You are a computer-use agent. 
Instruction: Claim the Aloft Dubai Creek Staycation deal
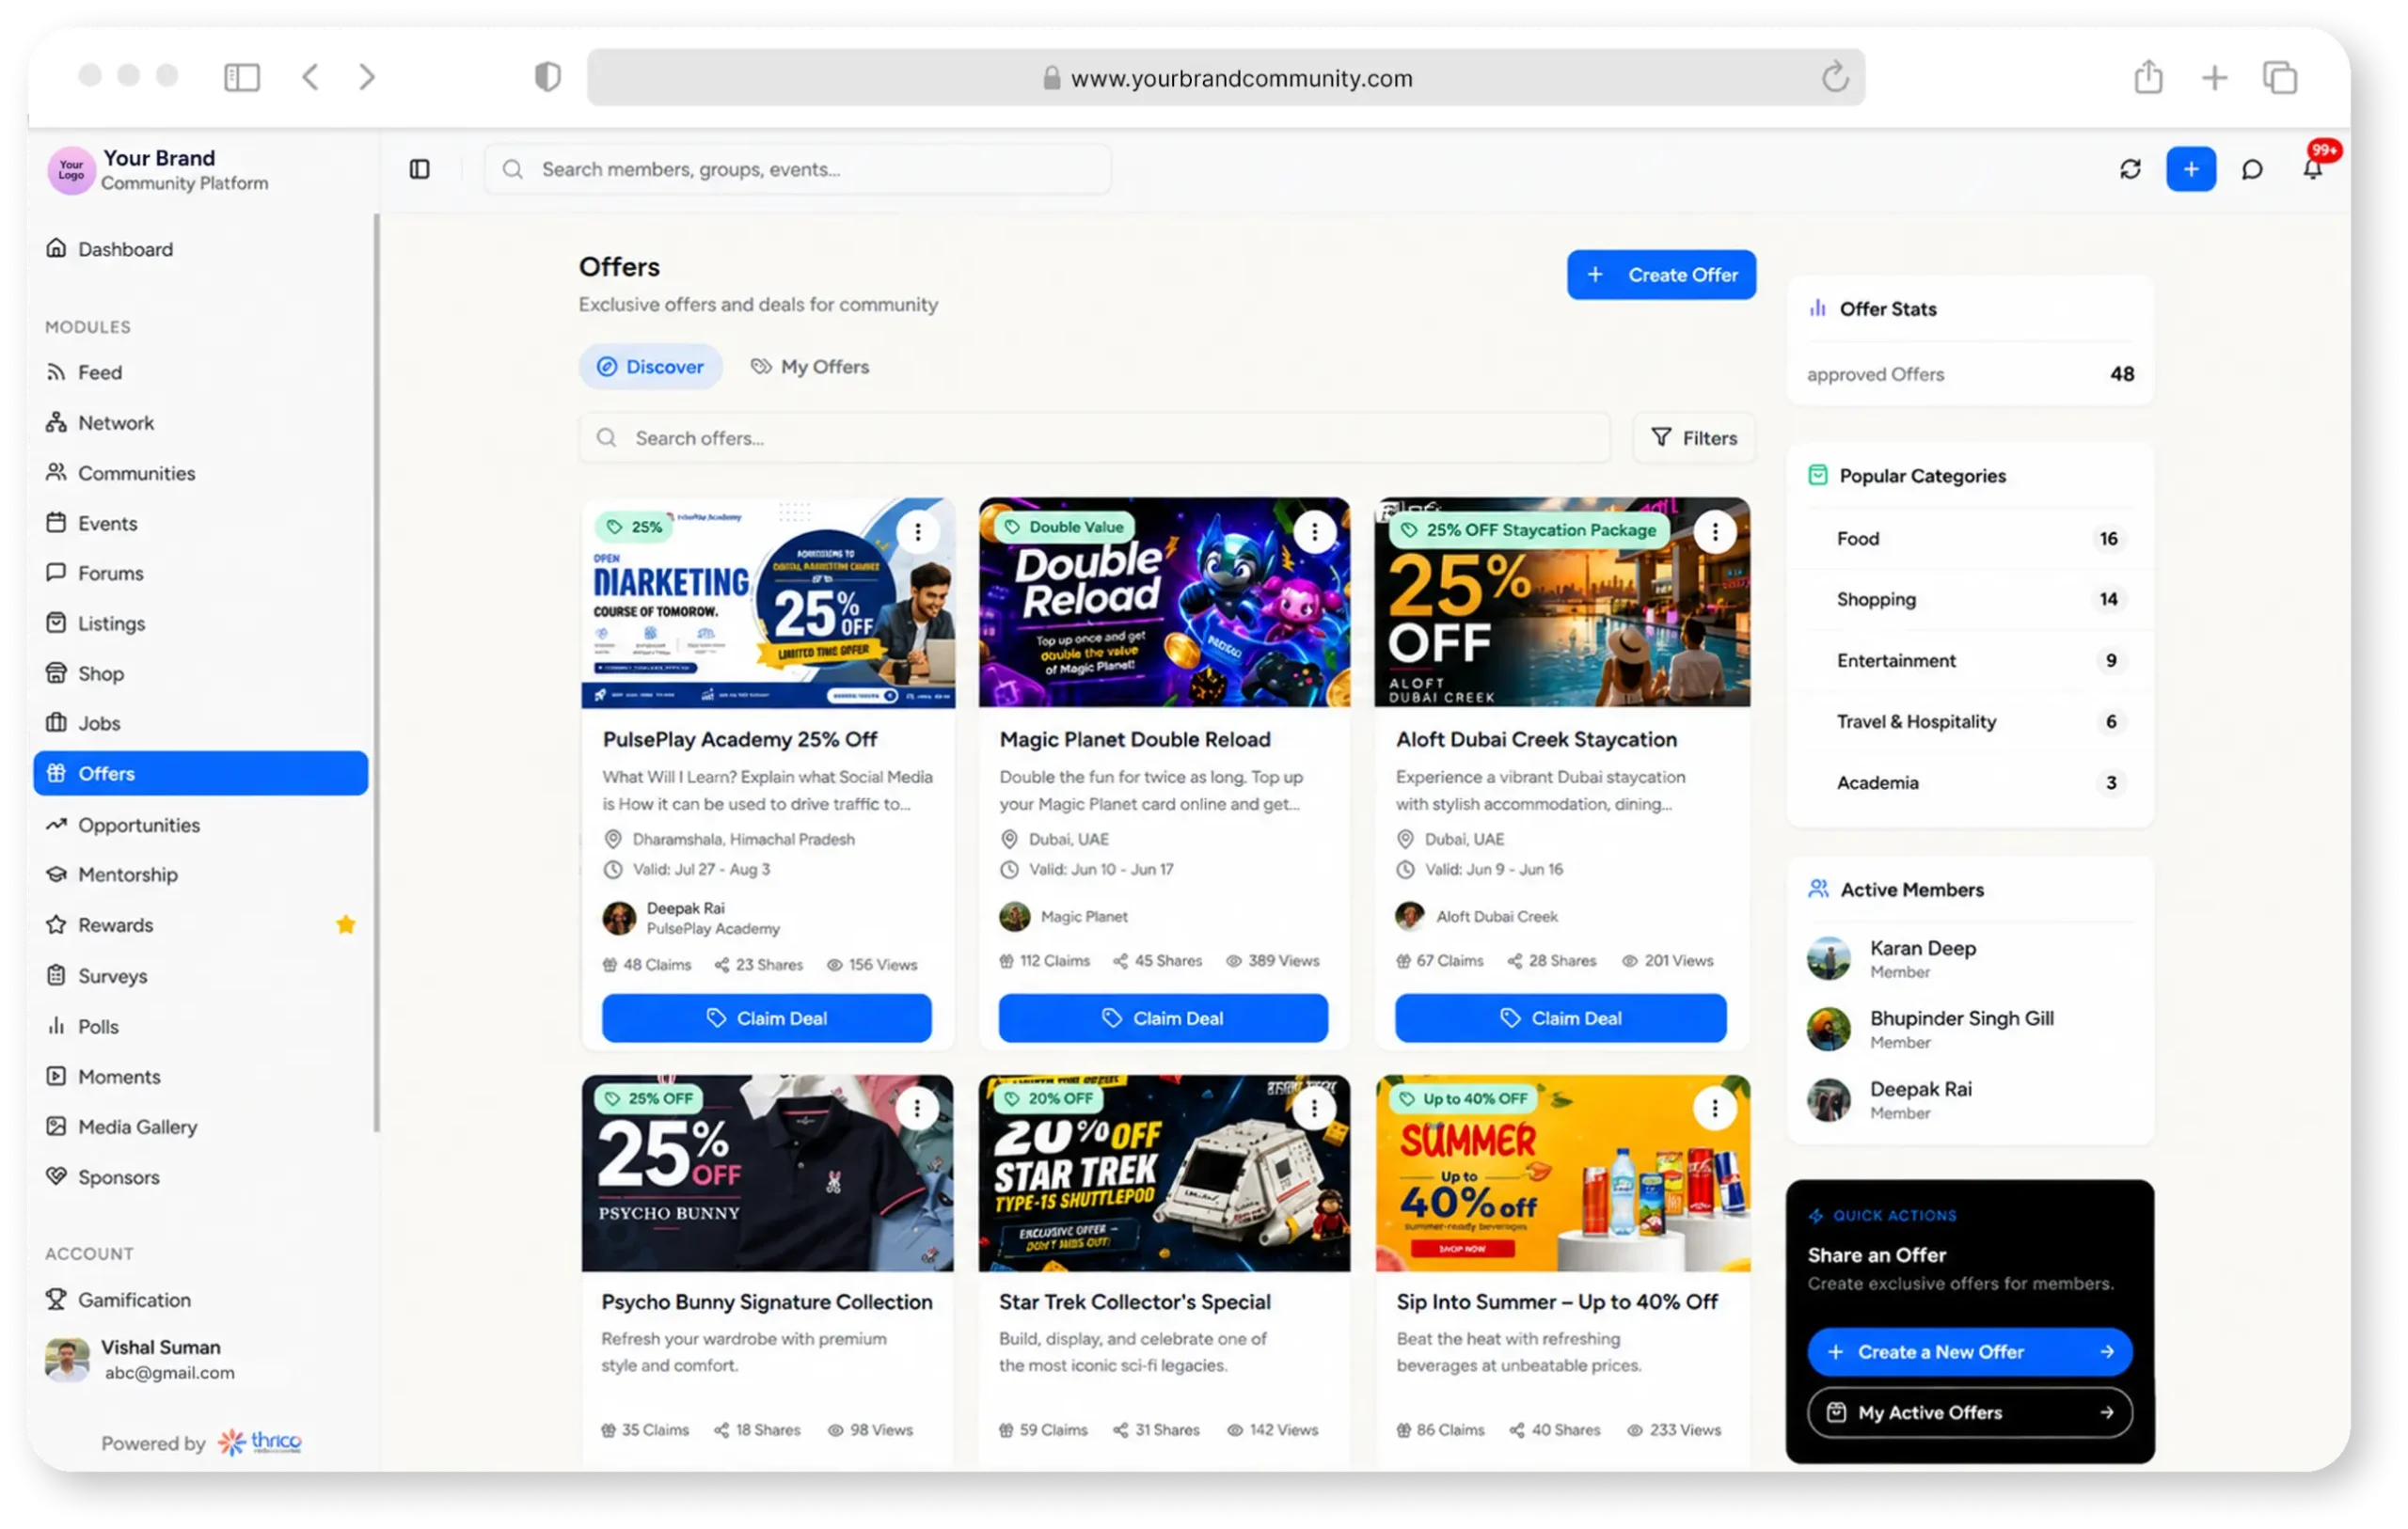[x=1561, y=1018]
